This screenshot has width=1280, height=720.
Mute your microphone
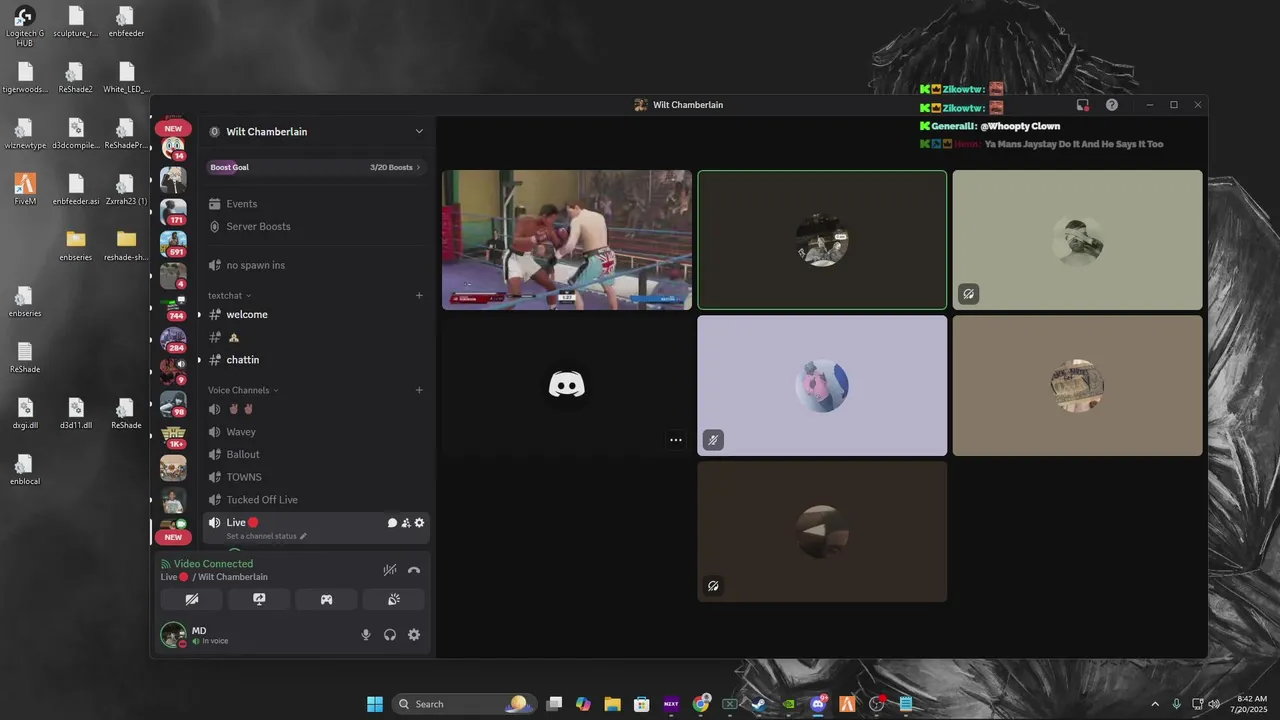366,635
